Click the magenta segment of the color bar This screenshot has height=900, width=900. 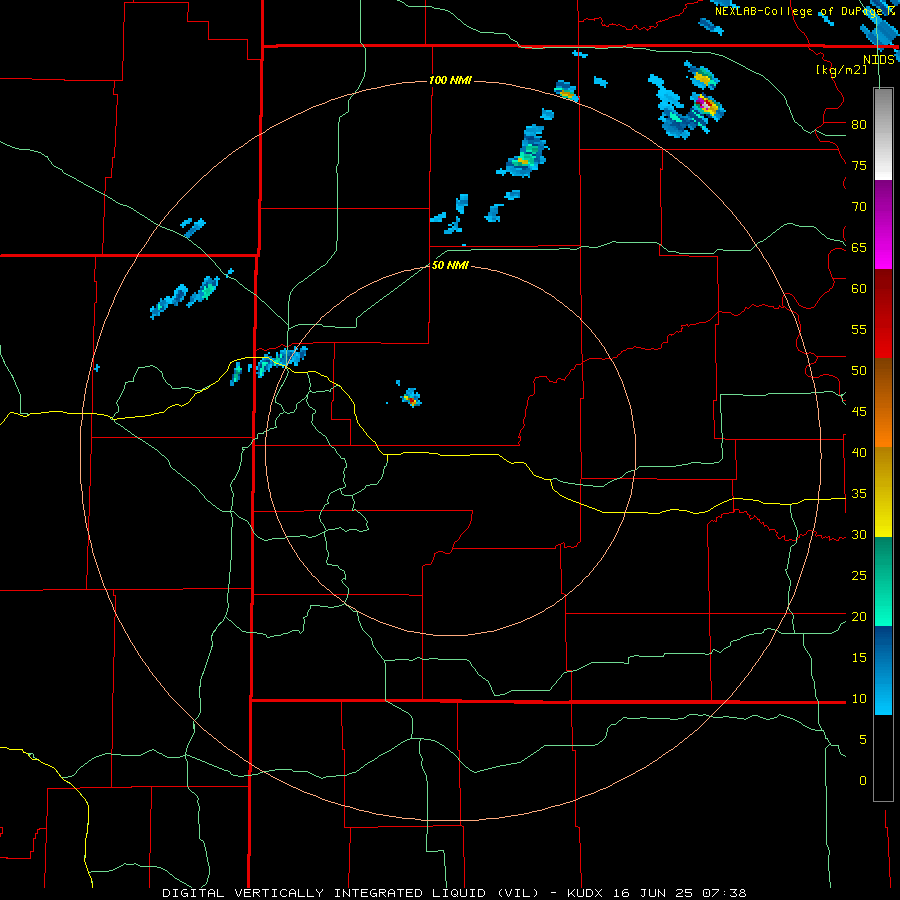pos(883,224)
